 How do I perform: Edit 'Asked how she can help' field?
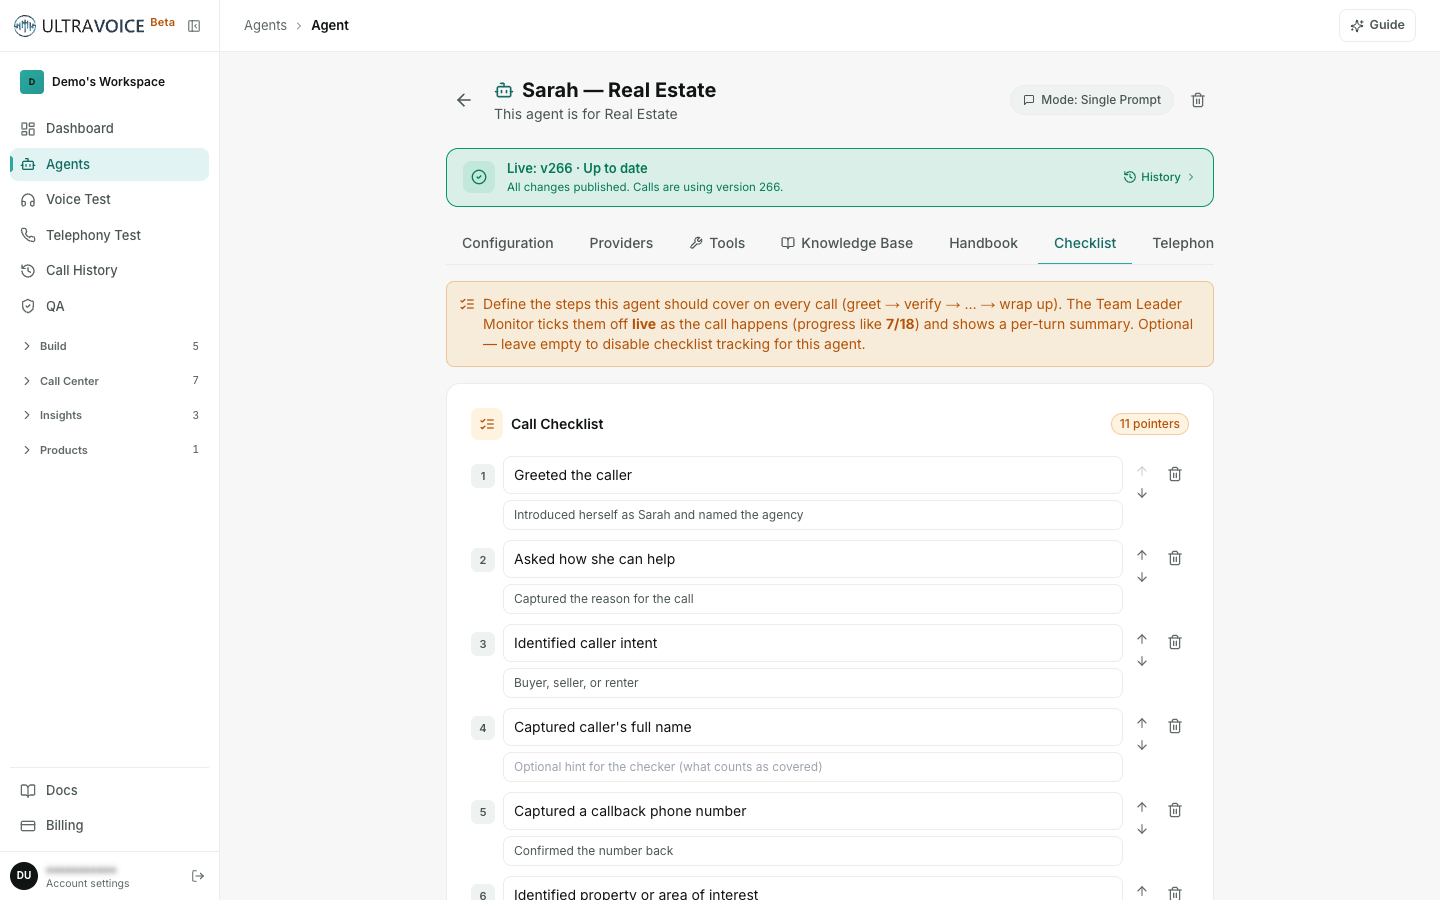point(813,559)
